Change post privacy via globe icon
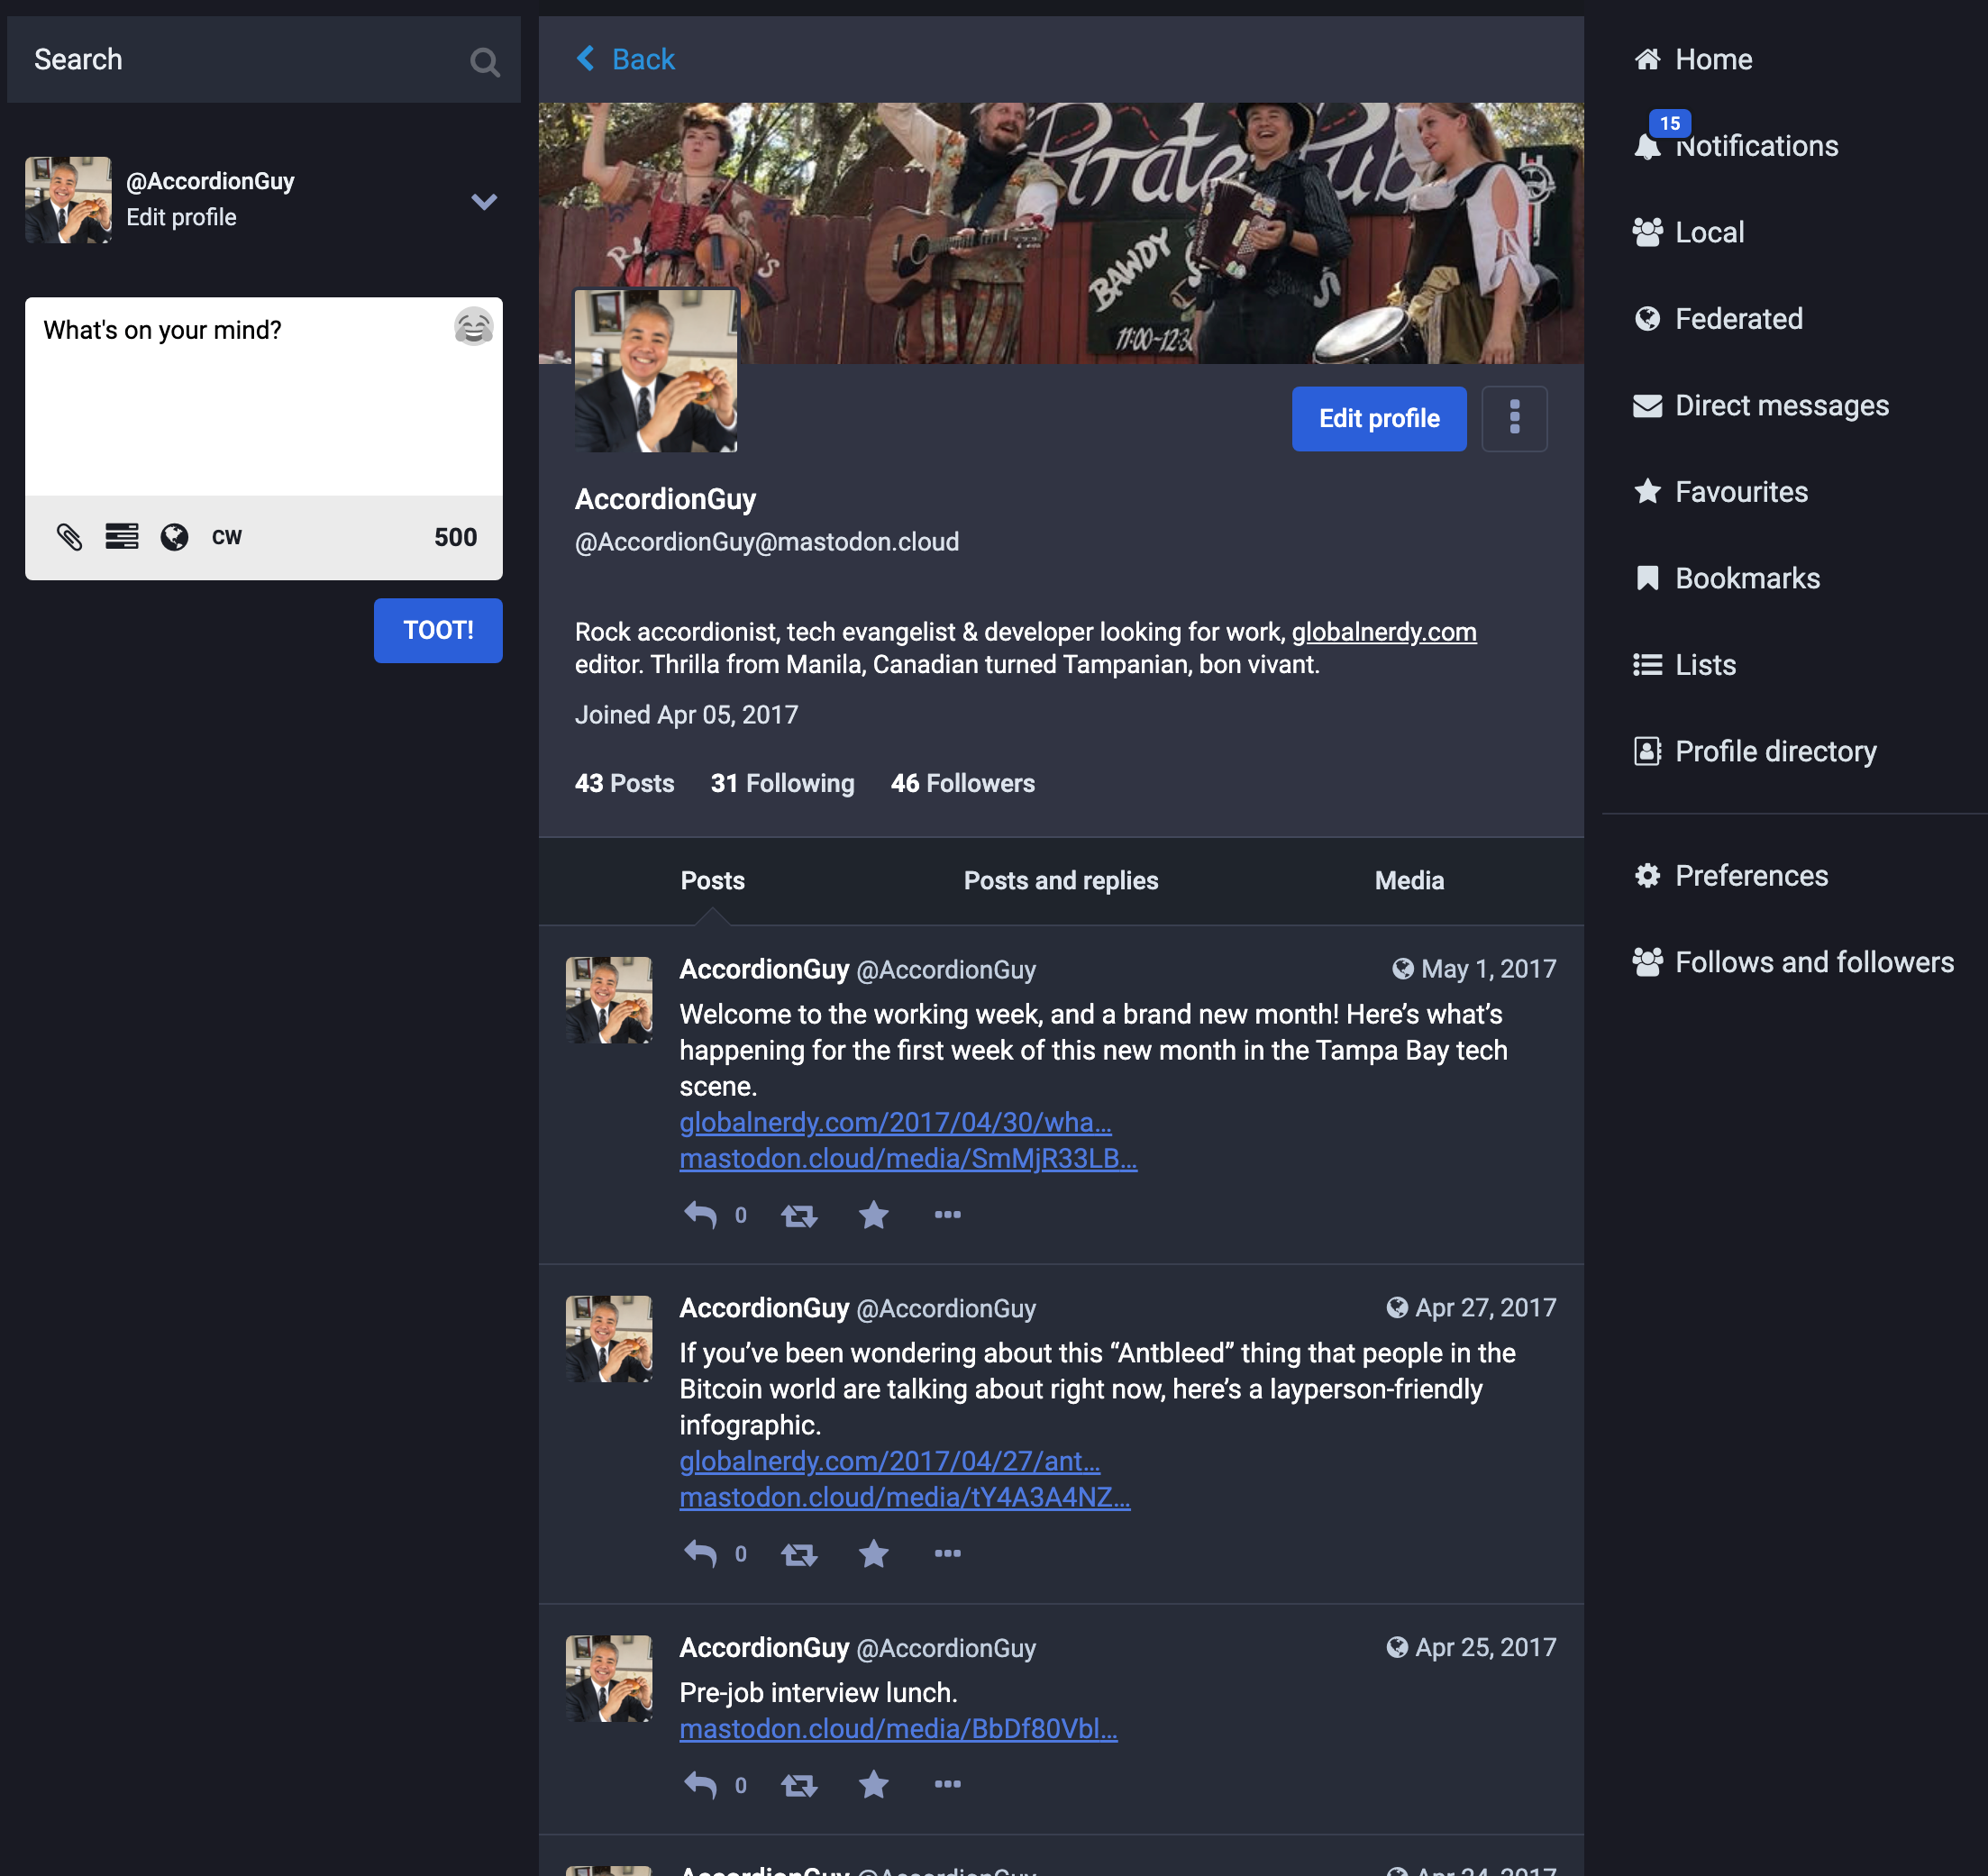Image resolution: width=1988 pixels, height=1876 pixels. coord(174,537)
